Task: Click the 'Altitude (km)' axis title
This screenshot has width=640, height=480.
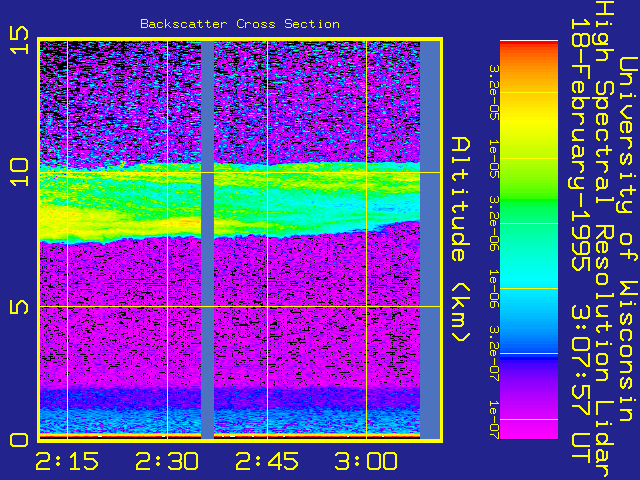Action: pos(461,239)
